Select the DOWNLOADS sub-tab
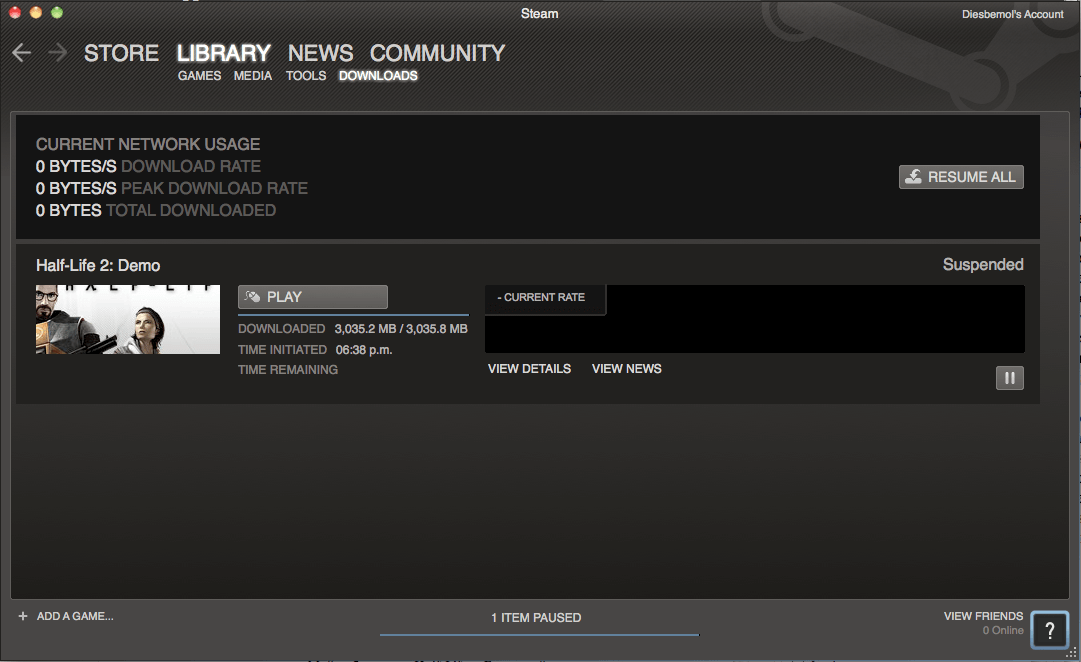 pyautogui.click(x=378, y=76)
